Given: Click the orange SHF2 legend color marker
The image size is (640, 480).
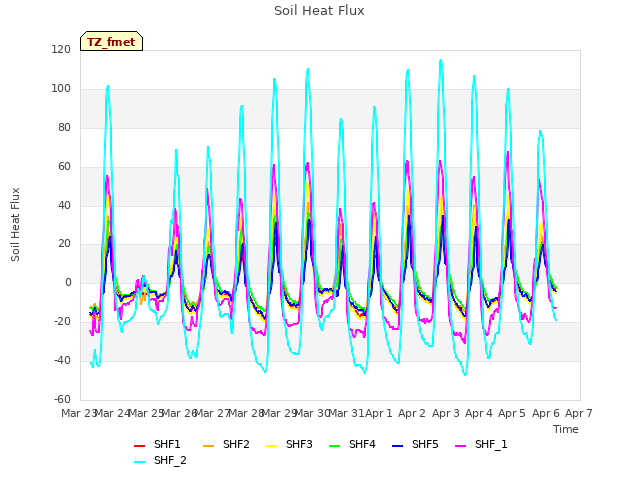Looking at the screenshot, I should [208, 446].
